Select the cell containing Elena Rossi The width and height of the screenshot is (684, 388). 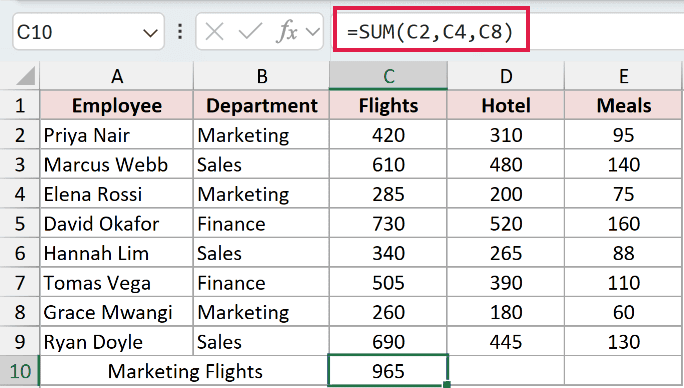(116, 194)
